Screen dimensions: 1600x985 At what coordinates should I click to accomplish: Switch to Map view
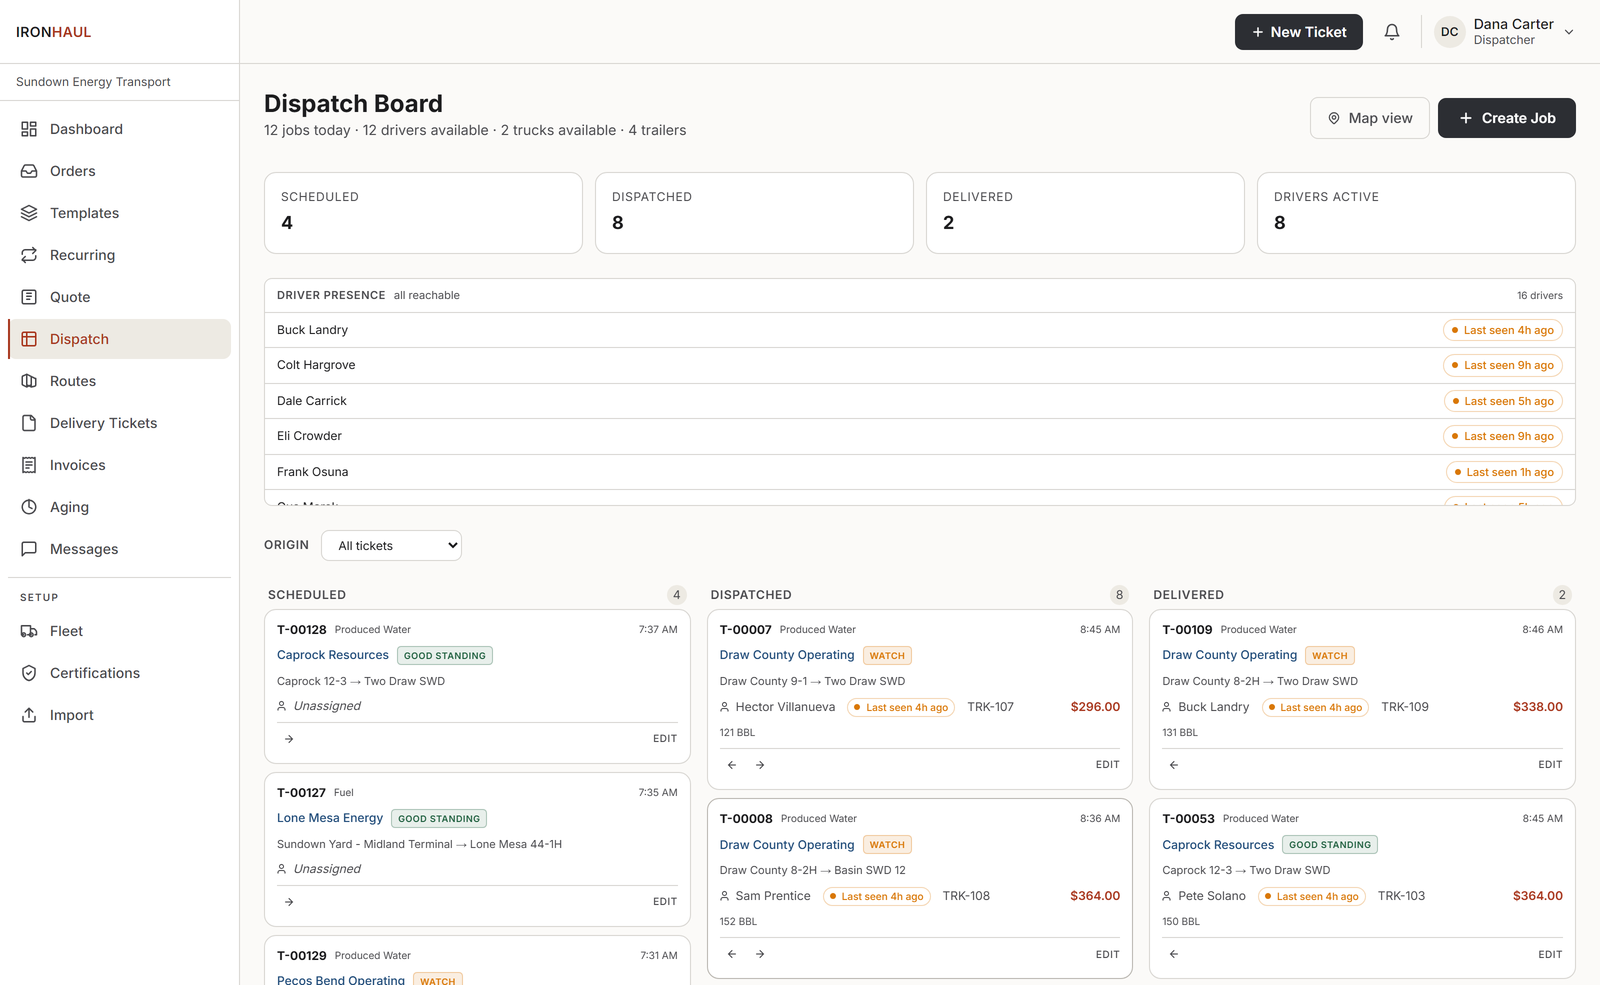click(x=1369, y=118)
